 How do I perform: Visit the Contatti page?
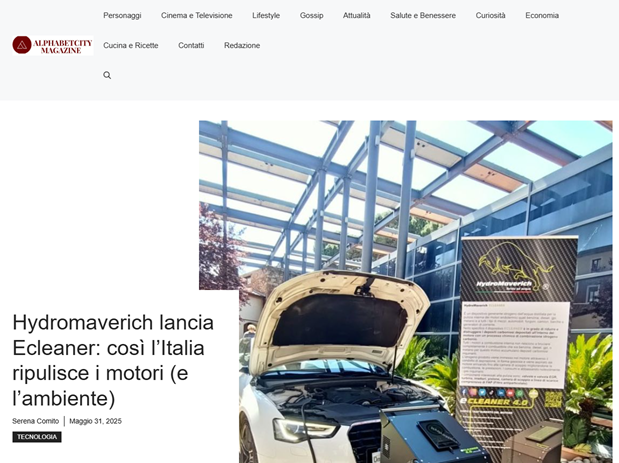[x=191, y=45]
